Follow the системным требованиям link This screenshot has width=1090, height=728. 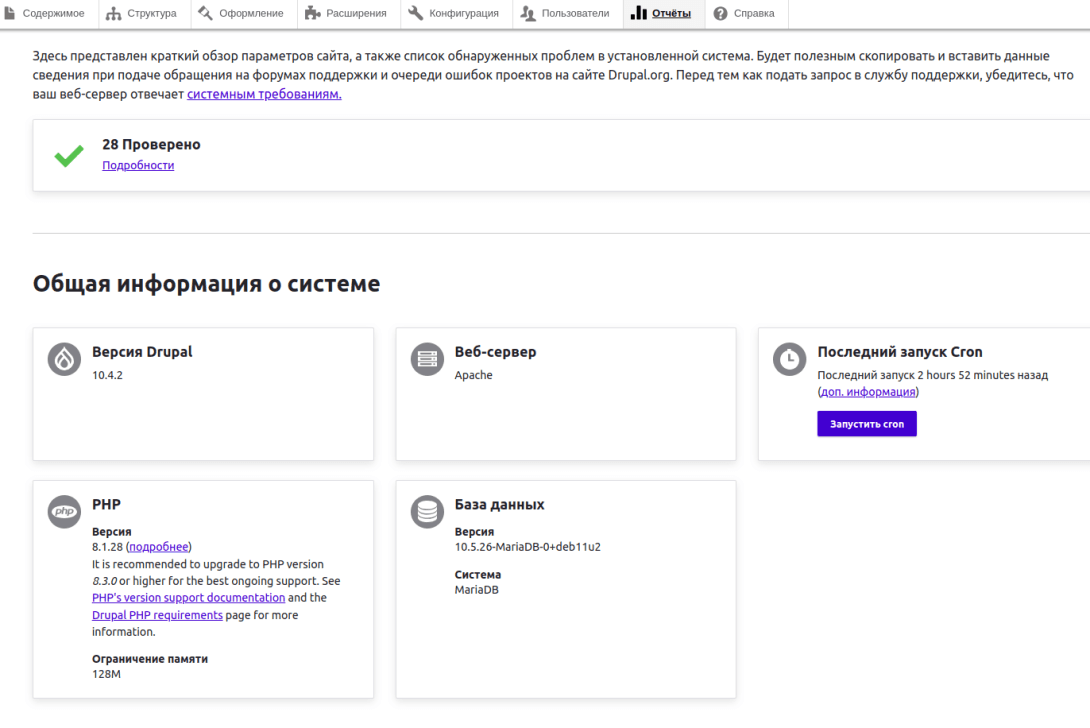(x=264, y=94)
